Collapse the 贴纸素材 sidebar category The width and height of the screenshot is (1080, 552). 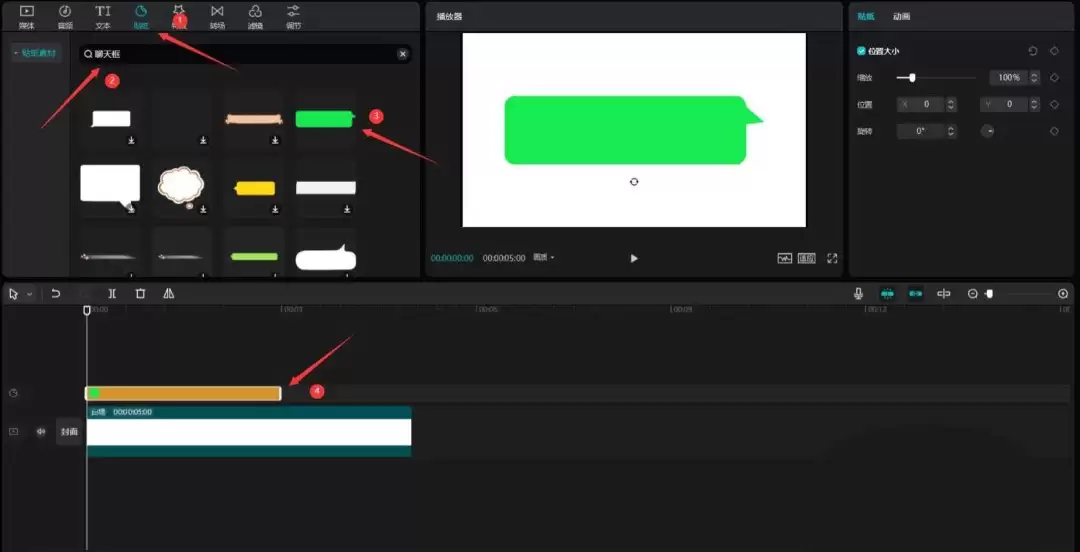pos(37,52)
